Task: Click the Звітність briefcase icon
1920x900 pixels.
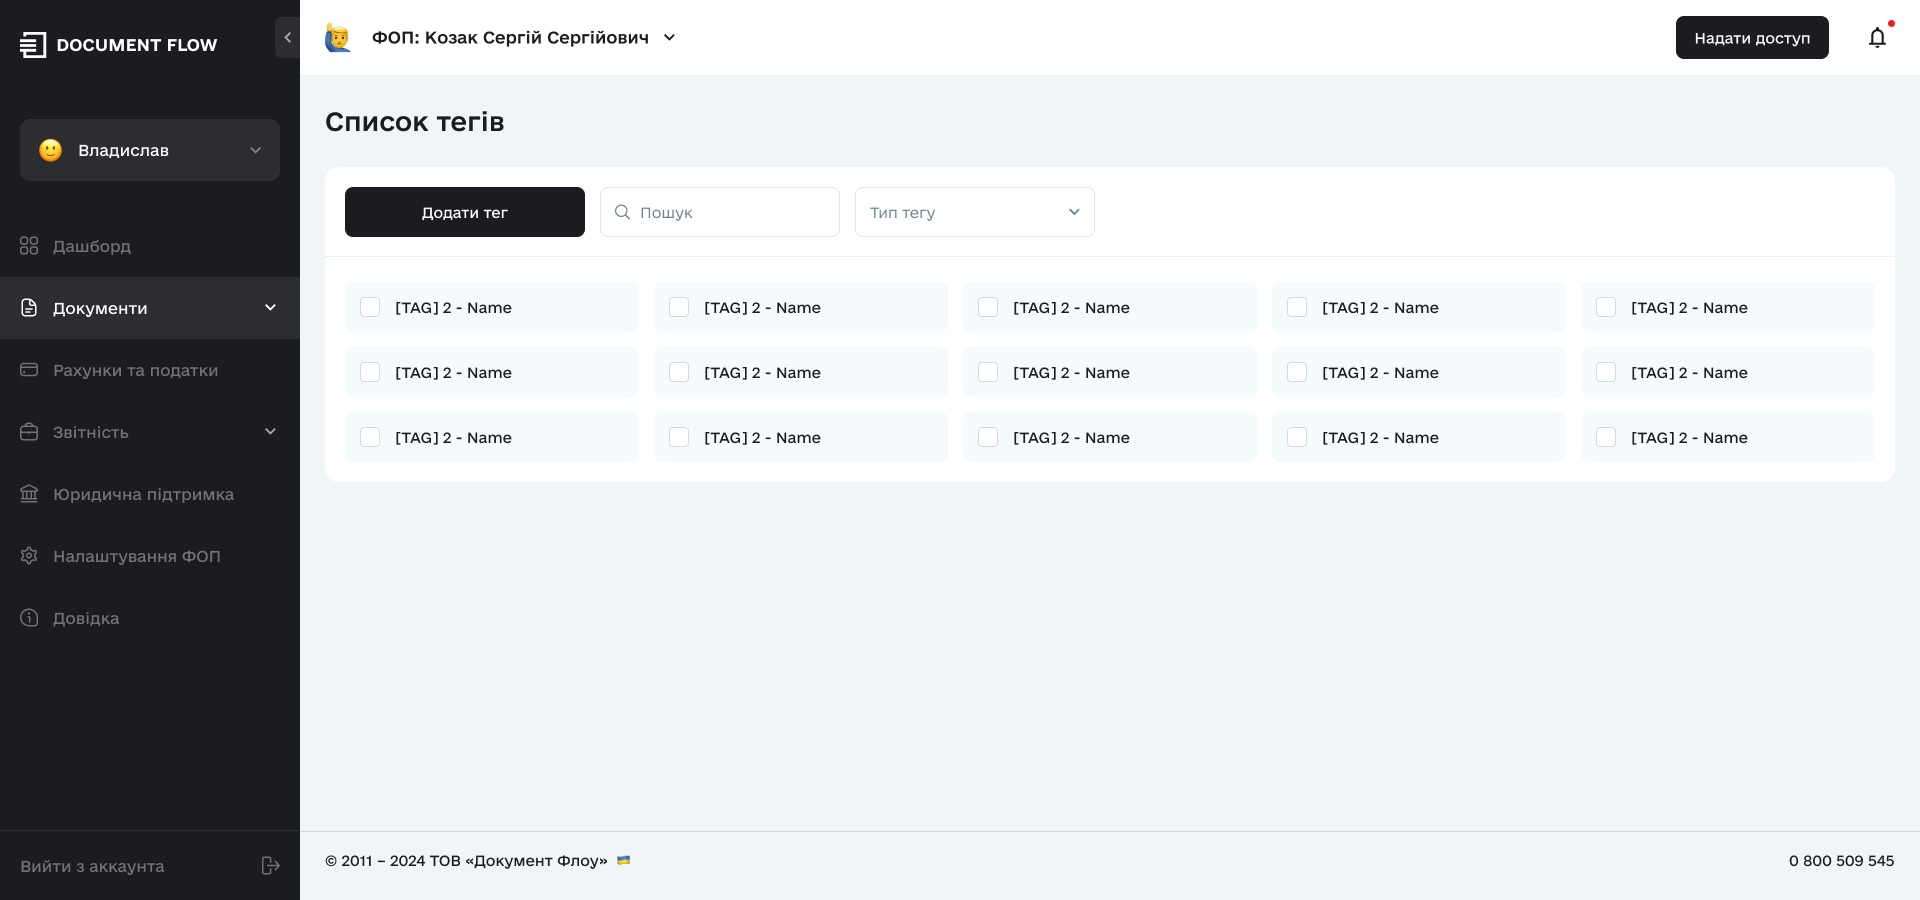Action: [x=29, y=432]
